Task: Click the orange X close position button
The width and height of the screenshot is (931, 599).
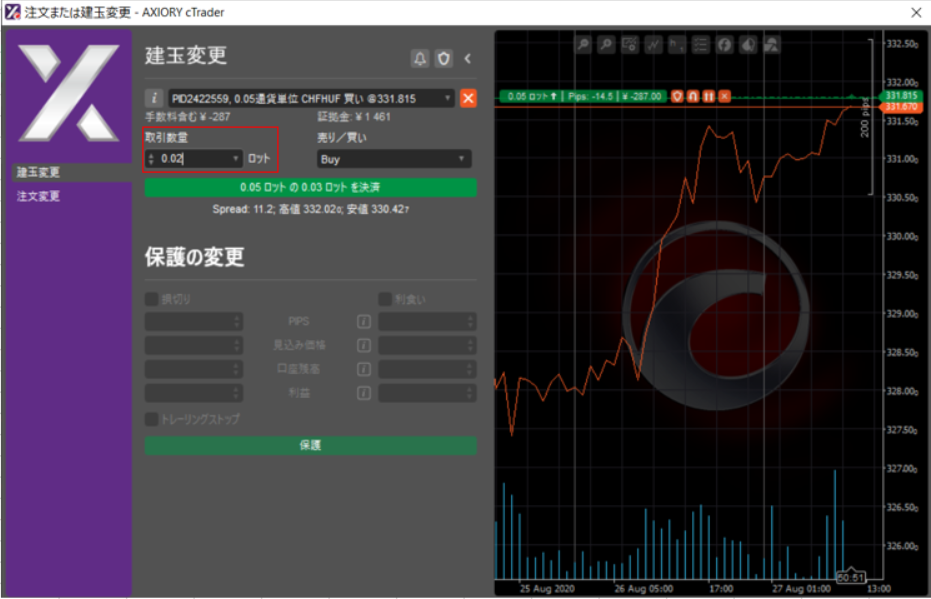Action: point(468,98)
